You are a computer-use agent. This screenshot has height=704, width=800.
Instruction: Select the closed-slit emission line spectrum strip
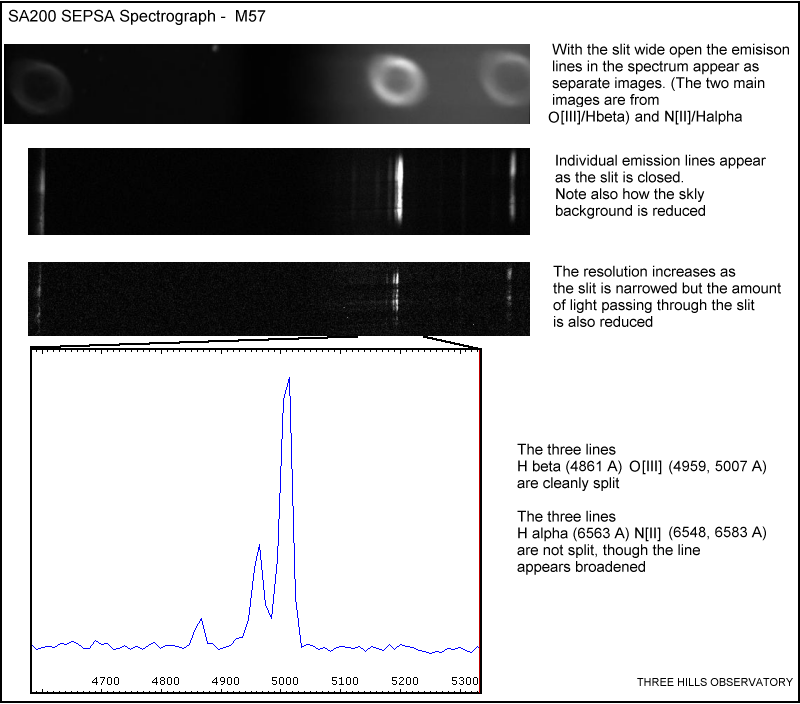[279, 191]
